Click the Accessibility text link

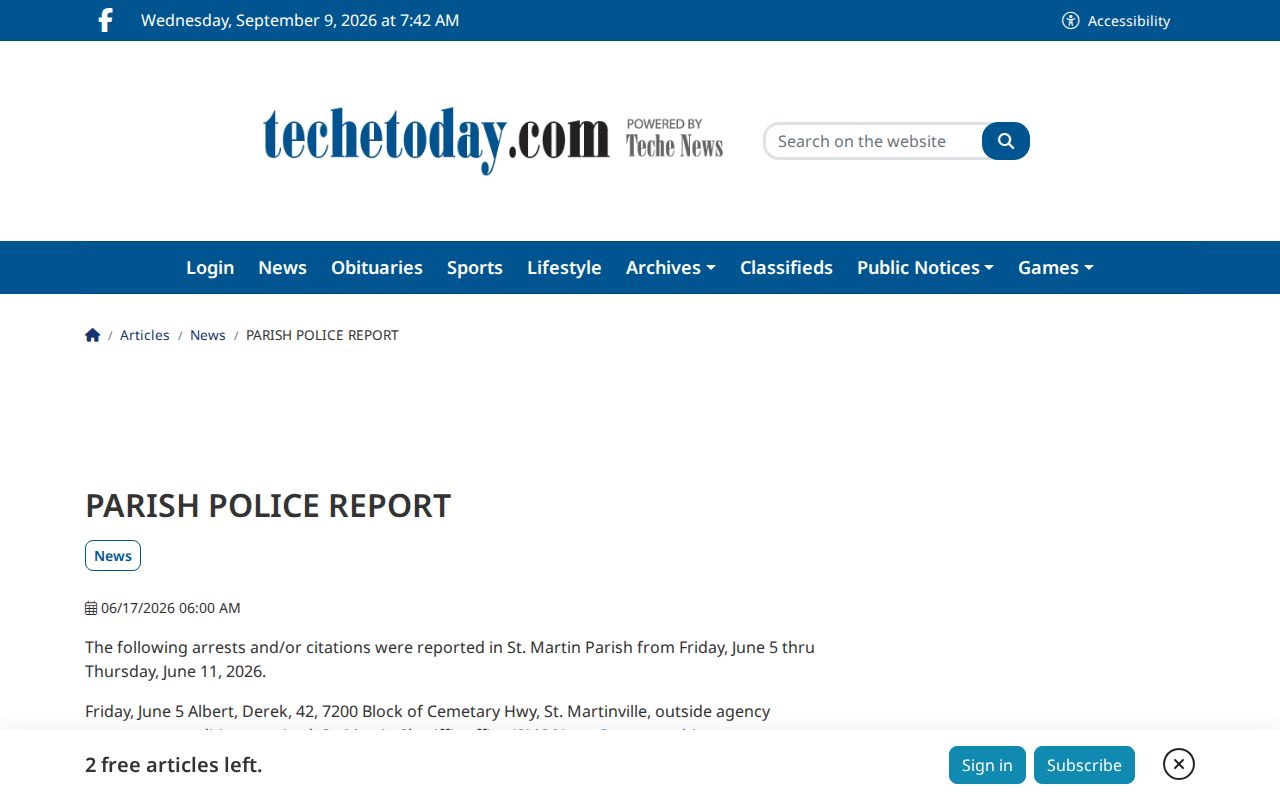point(1129,20)
